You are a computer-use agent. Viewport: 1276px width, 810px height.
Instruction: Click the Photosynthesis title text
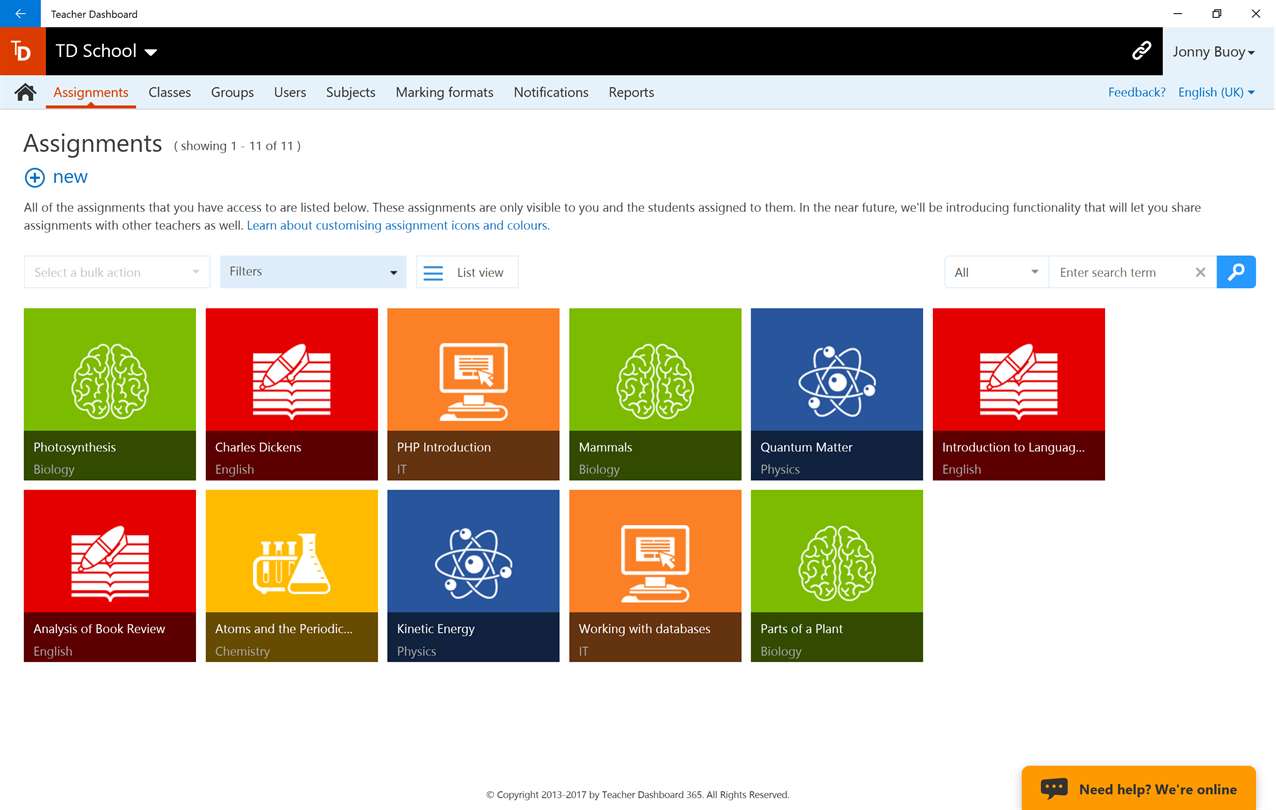(x=75, y=447)
